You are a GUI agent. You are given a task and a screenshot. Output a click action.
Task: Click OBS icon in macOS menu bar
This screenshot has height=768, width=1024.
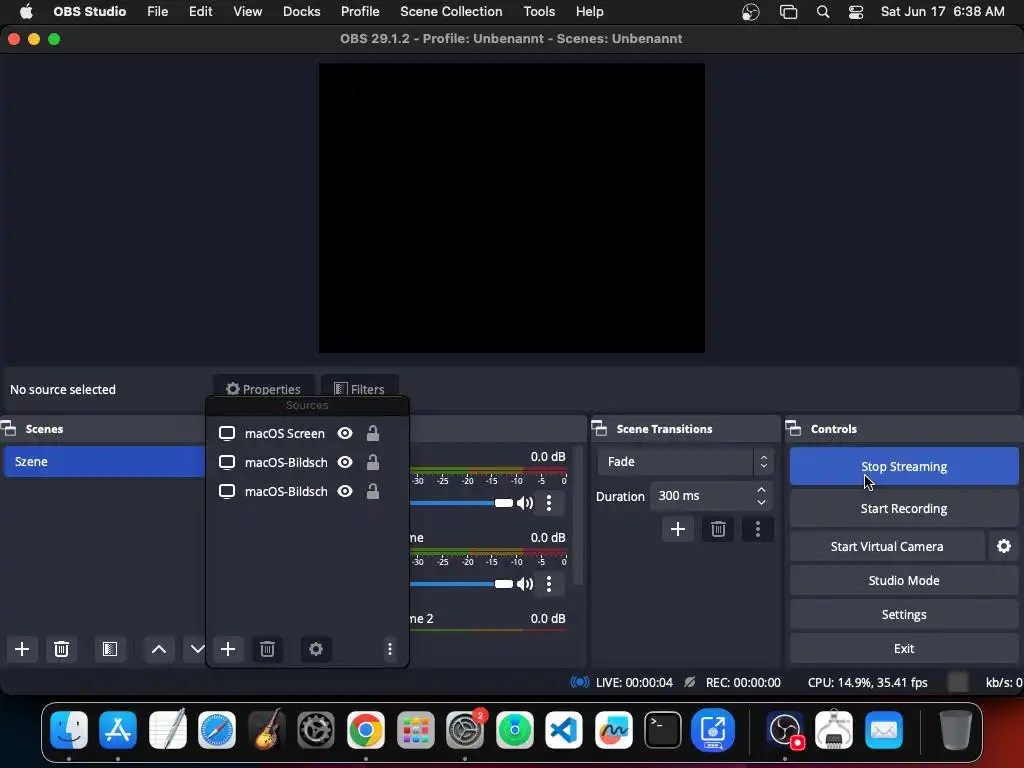(751, 12)
